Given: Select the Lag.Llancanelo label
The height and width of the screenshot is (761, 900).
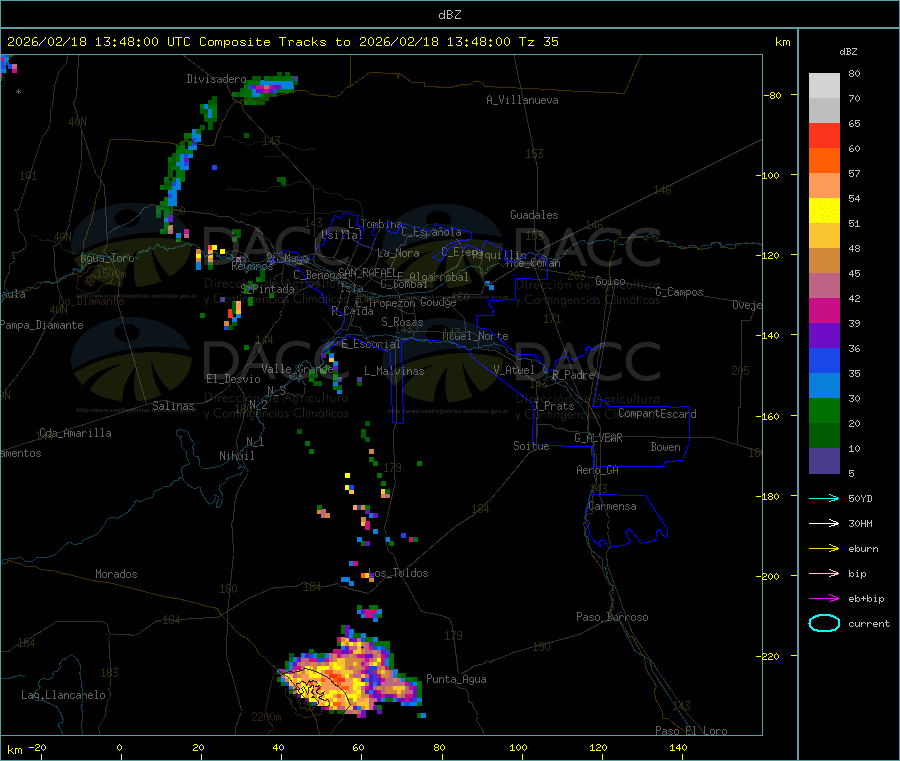Looking at the screenshot, I should tap(64, 695).
